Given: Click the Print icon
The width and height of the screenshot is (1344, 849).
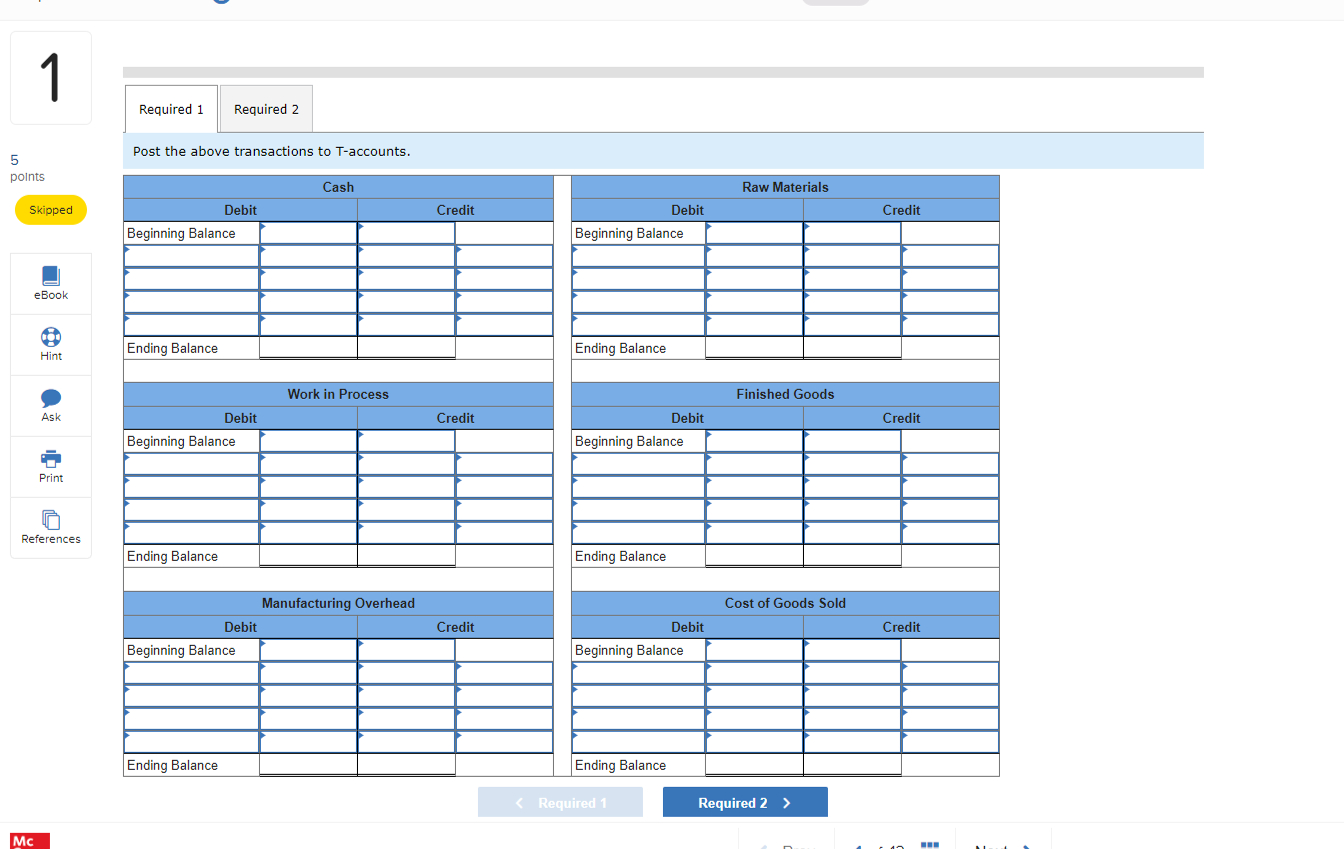Looking at the screenshot, I should click(51, 458).
